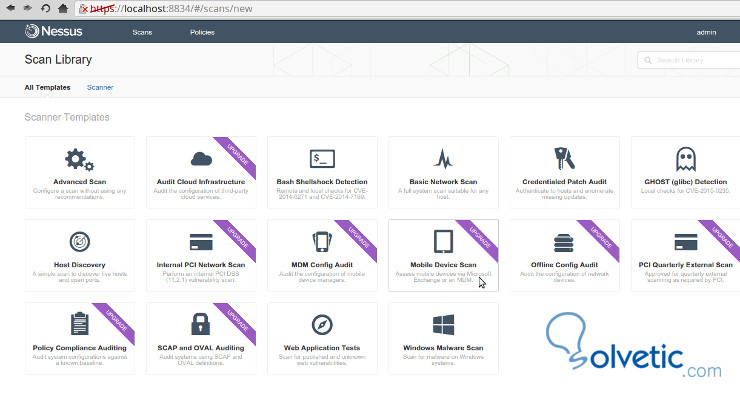Click the GHOST (glibc) Detection title

[686, 182]
